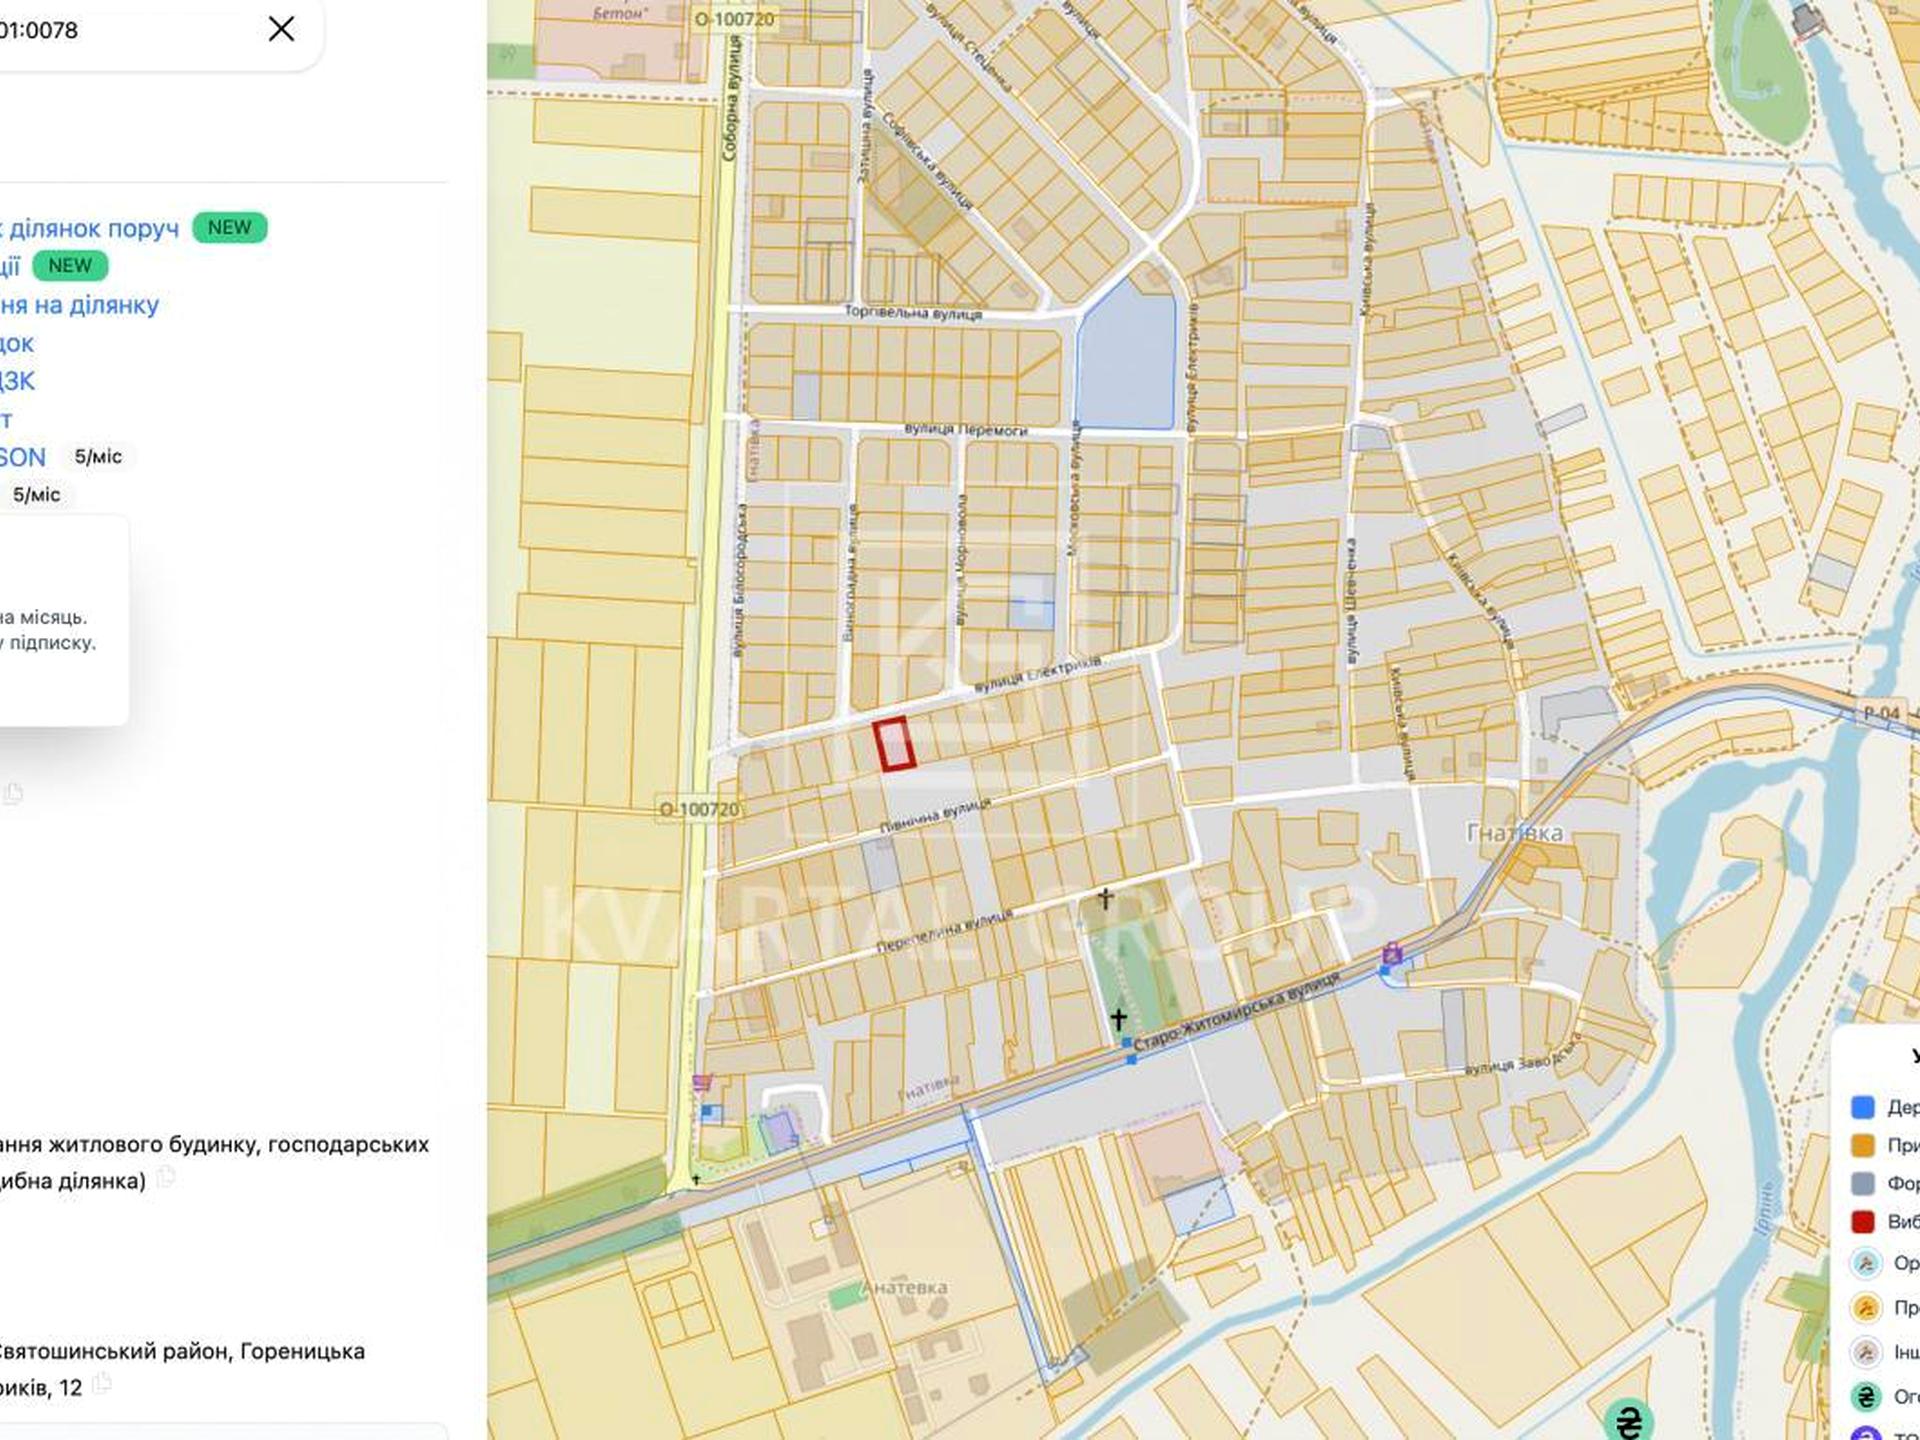Open the link with NEW badge ending 'ції'
Image resolution: width=1920 pixels, height=1440 pixels.
10,266
